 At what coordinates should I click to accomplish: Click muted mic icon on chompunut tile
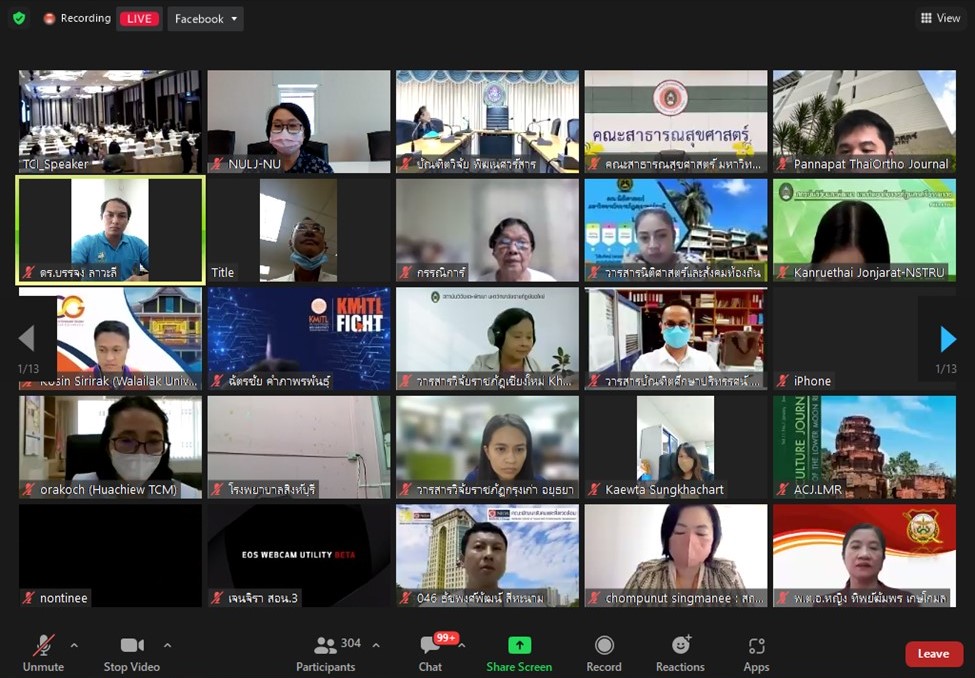[x=594, y=598]
